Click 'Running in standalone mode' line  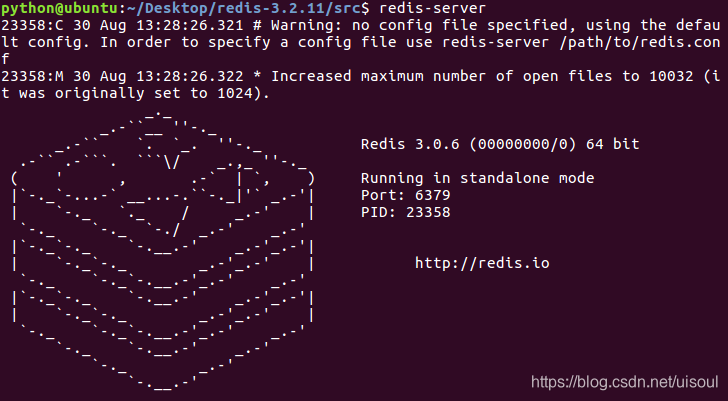[477, 178]
